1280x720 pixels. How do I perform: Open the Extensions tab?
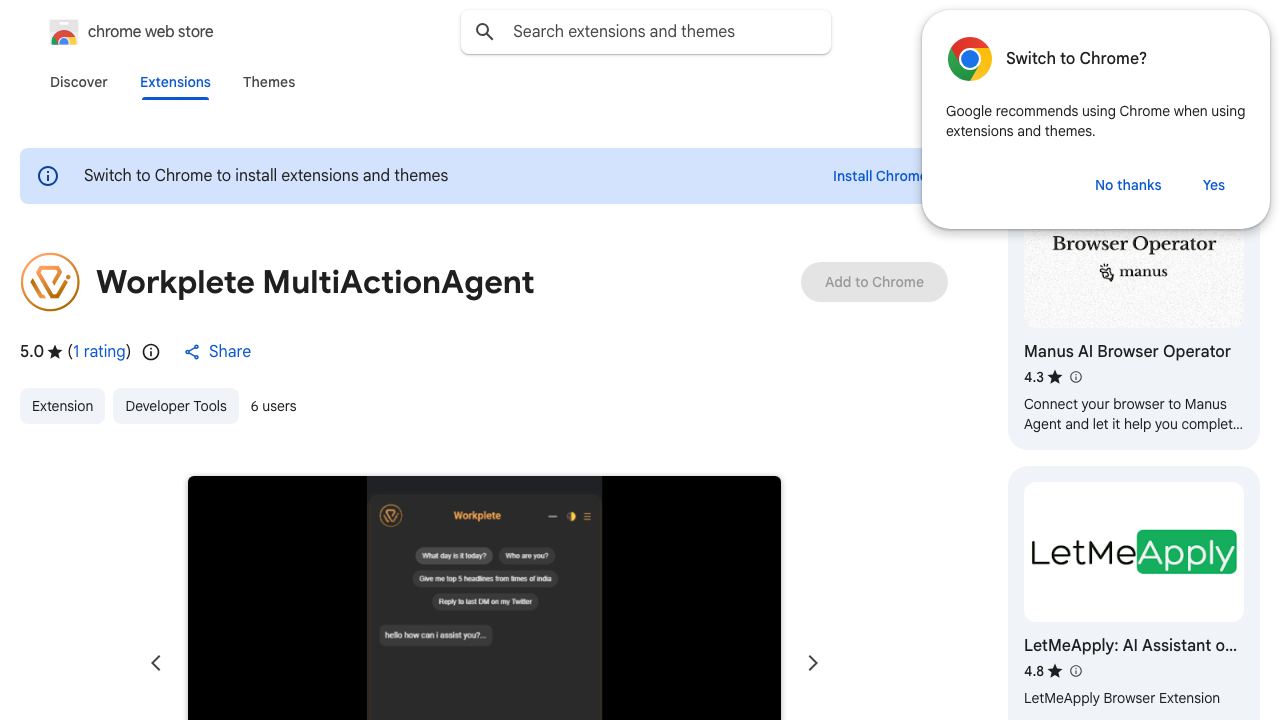coord(175,82)
